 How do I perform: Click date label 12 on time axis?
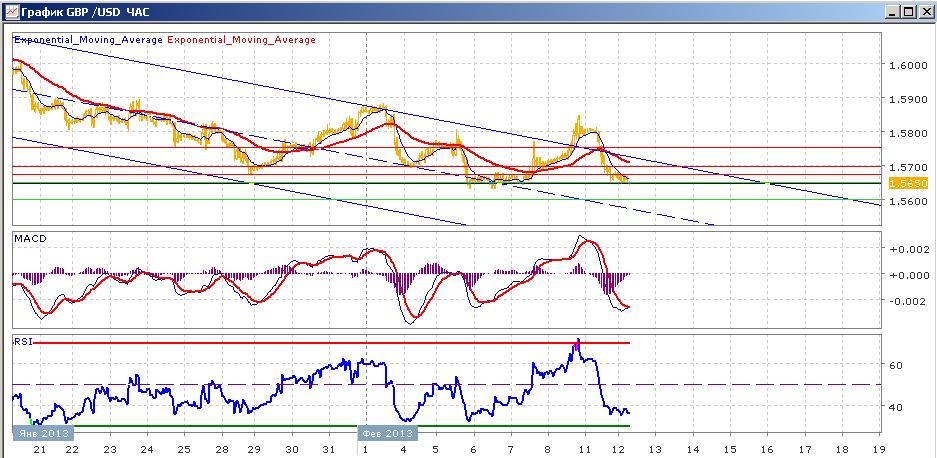point(619,449)
